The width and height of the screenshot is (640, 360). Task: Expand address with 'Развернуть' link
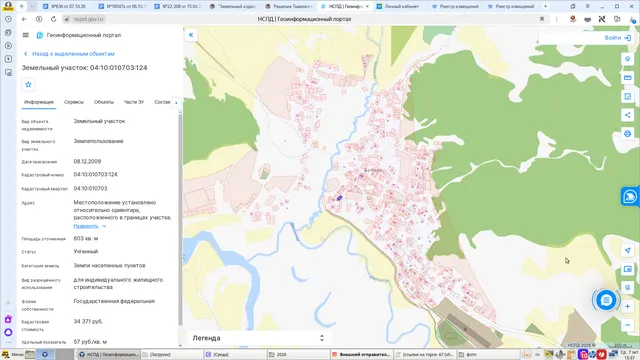click(90, 226)
